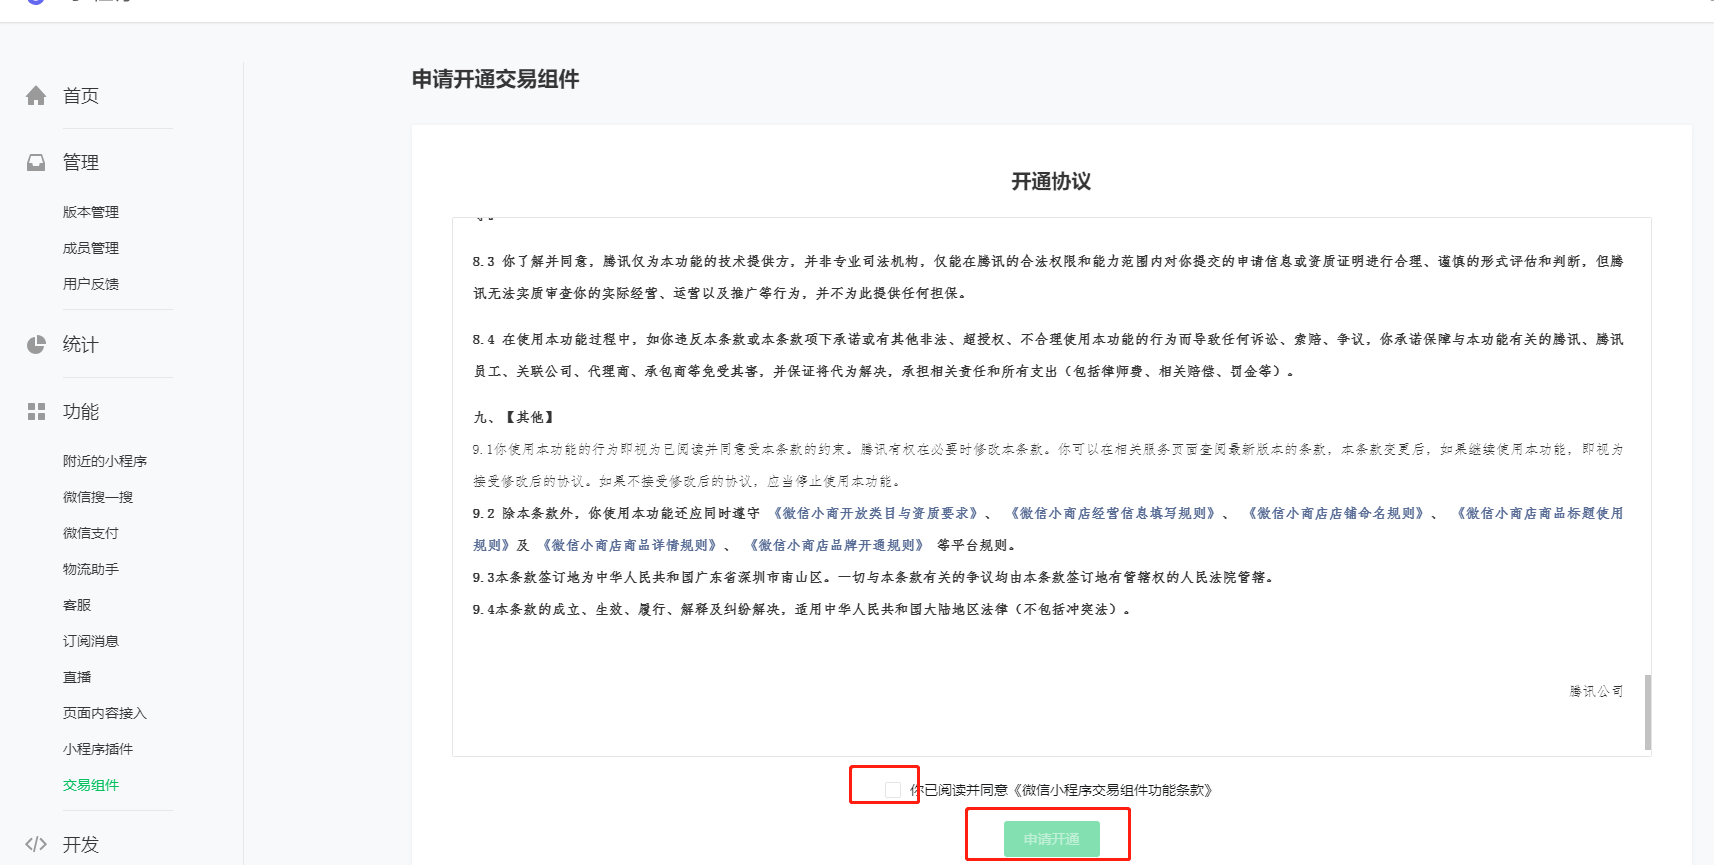Image resolution: width=1714 pixels, height=865 pixels.
Task: Open 订阅消息 in sidebar
Action: [x=91, y=641]
